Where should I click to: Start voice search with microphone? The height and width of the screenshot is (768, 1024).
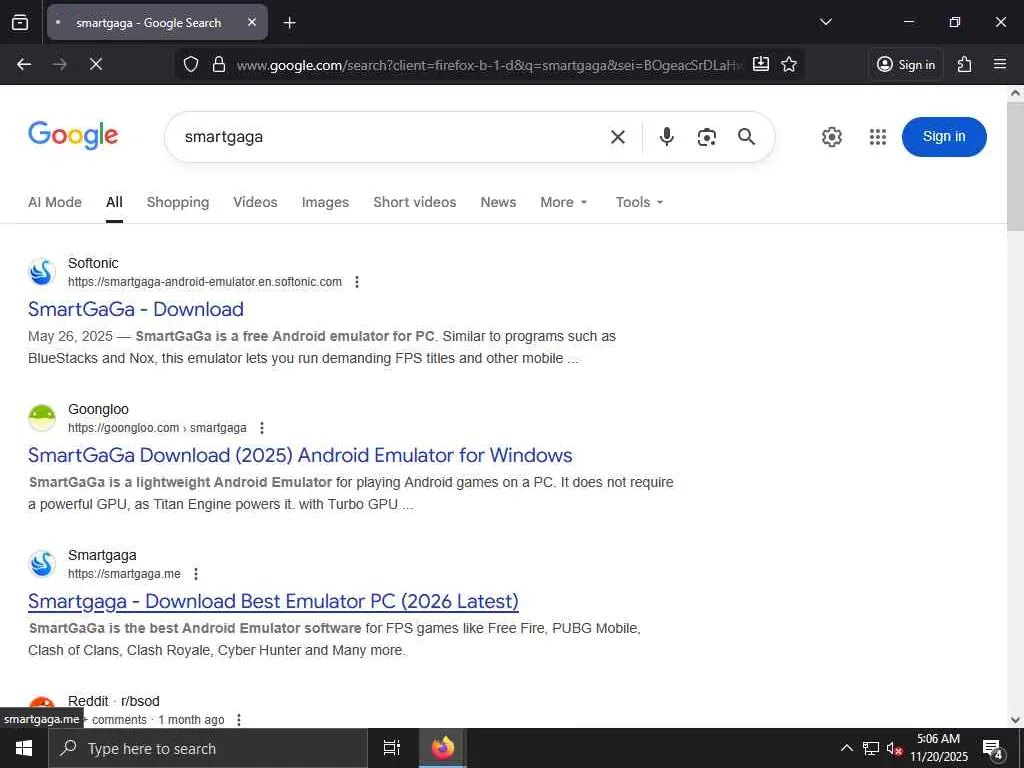666,136
